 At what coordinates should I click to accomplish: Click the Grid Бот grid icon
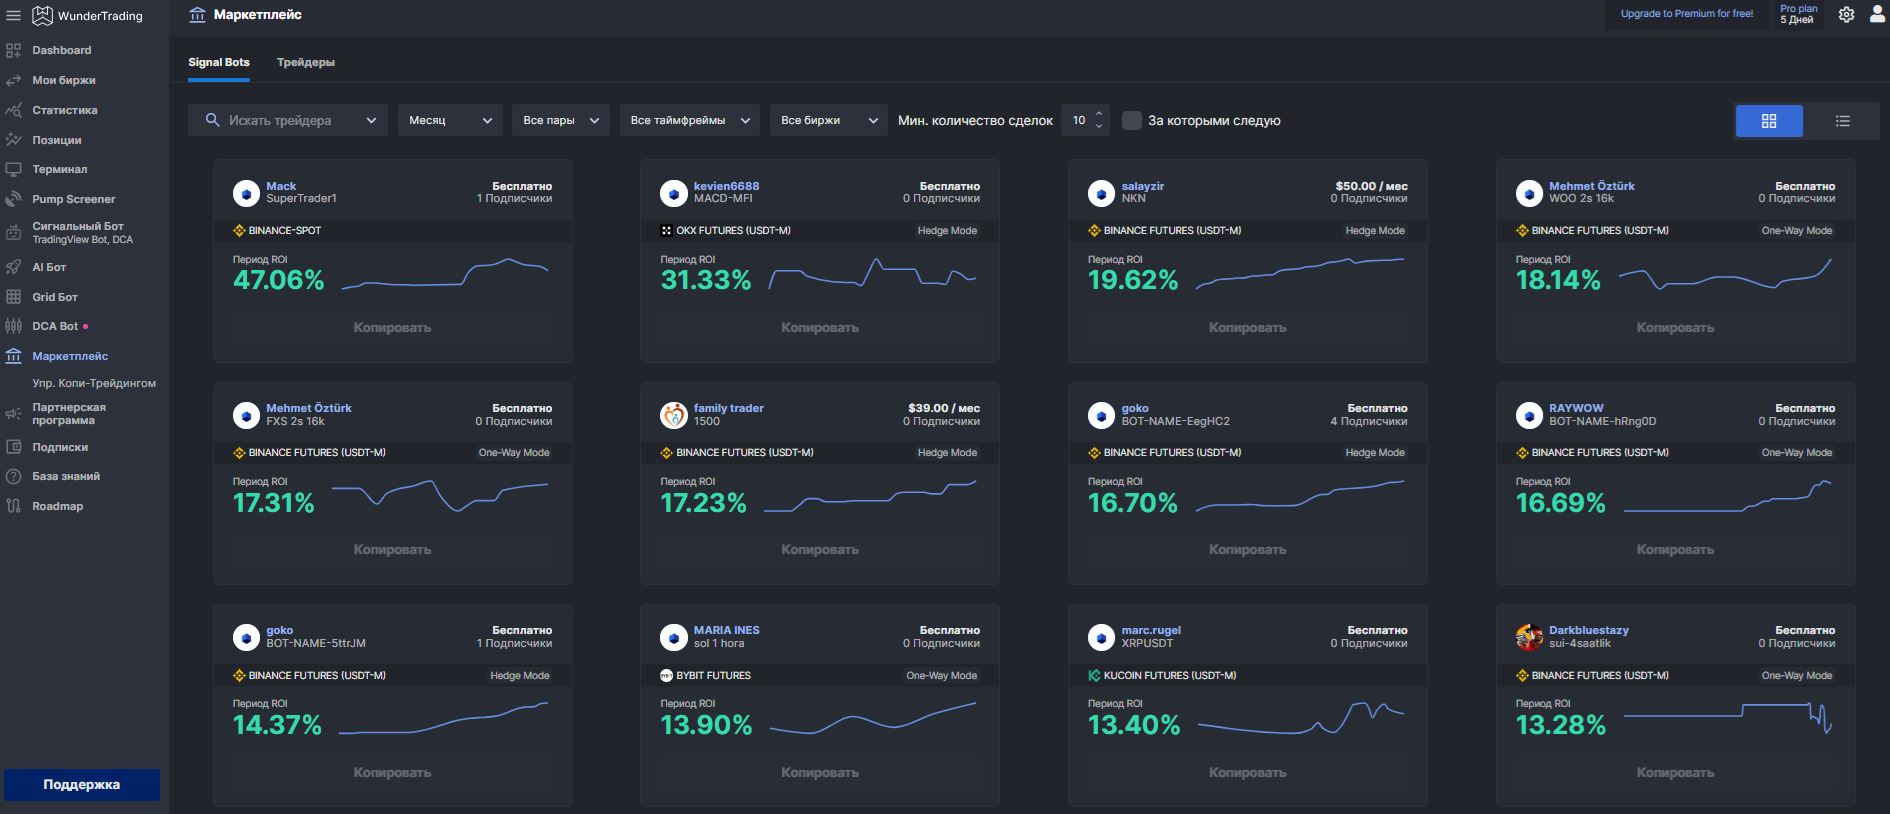[13, 296]
